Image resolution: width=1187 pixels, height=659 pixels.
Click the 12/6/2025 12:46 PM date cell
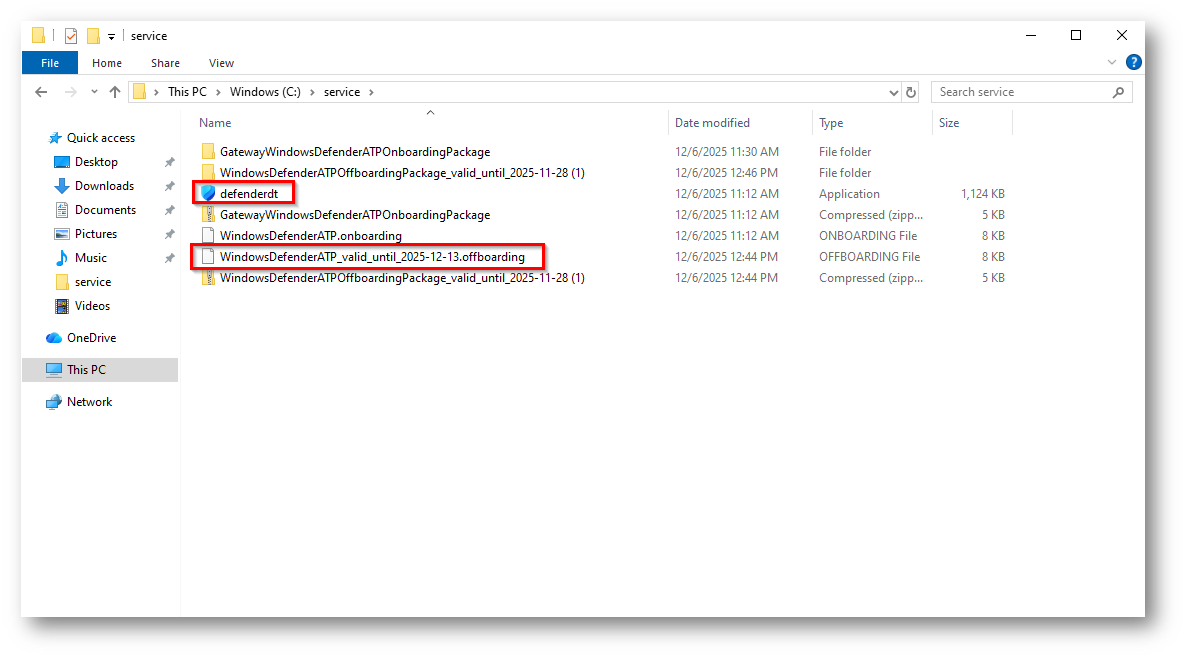[726, 173]
